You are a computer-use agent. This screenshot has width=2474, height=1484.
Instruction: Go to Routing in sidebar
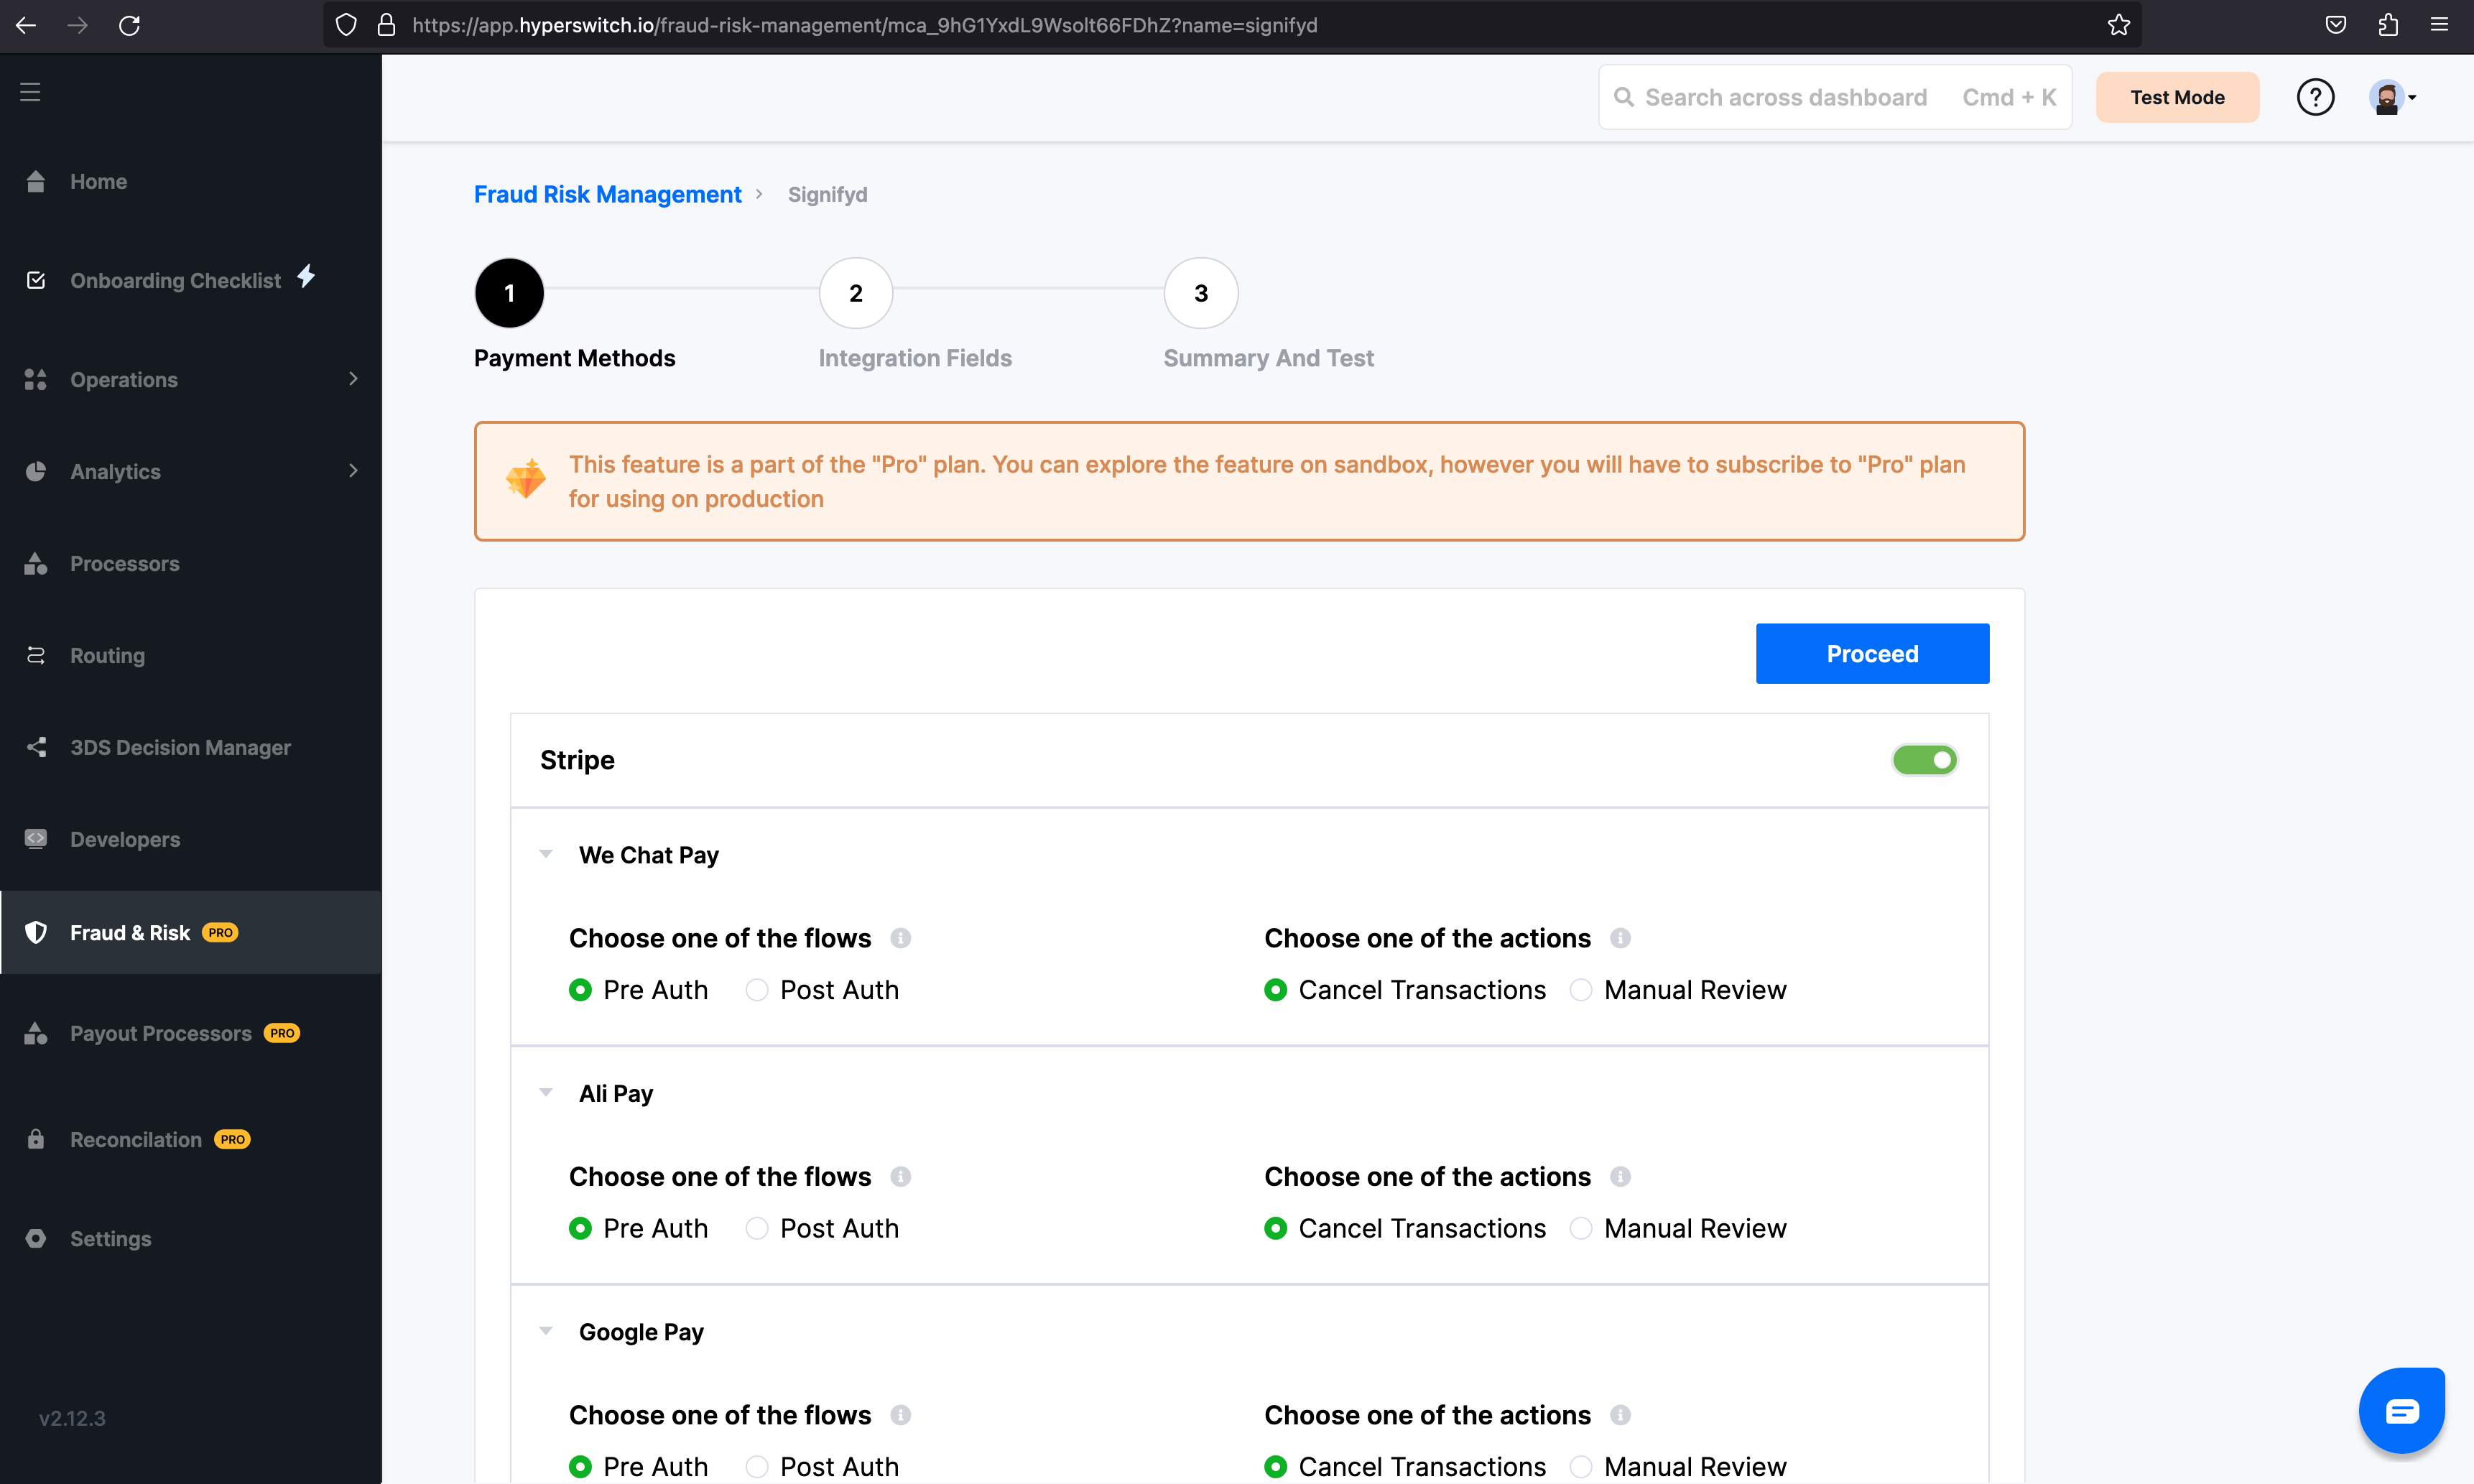click(x=107, y=656)
